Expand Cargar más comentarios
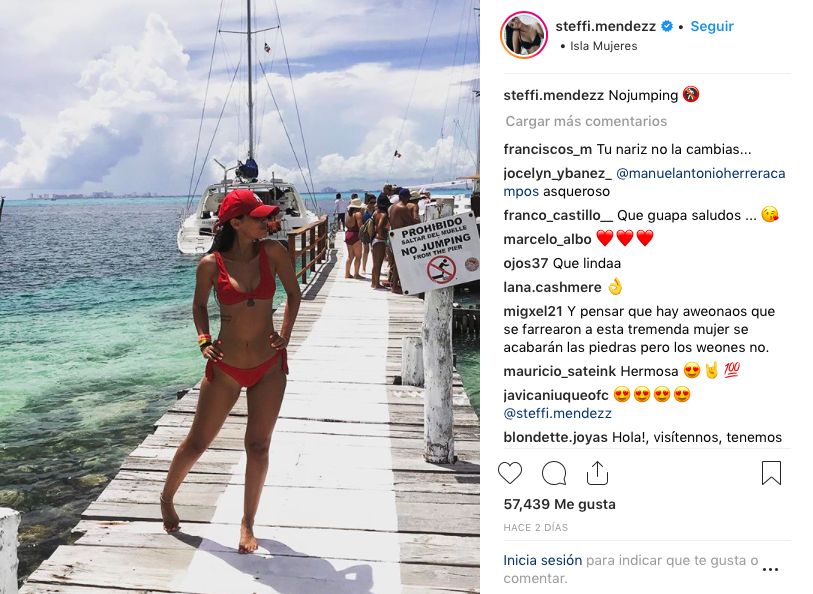The image size is (813, 594). (586, 121)
